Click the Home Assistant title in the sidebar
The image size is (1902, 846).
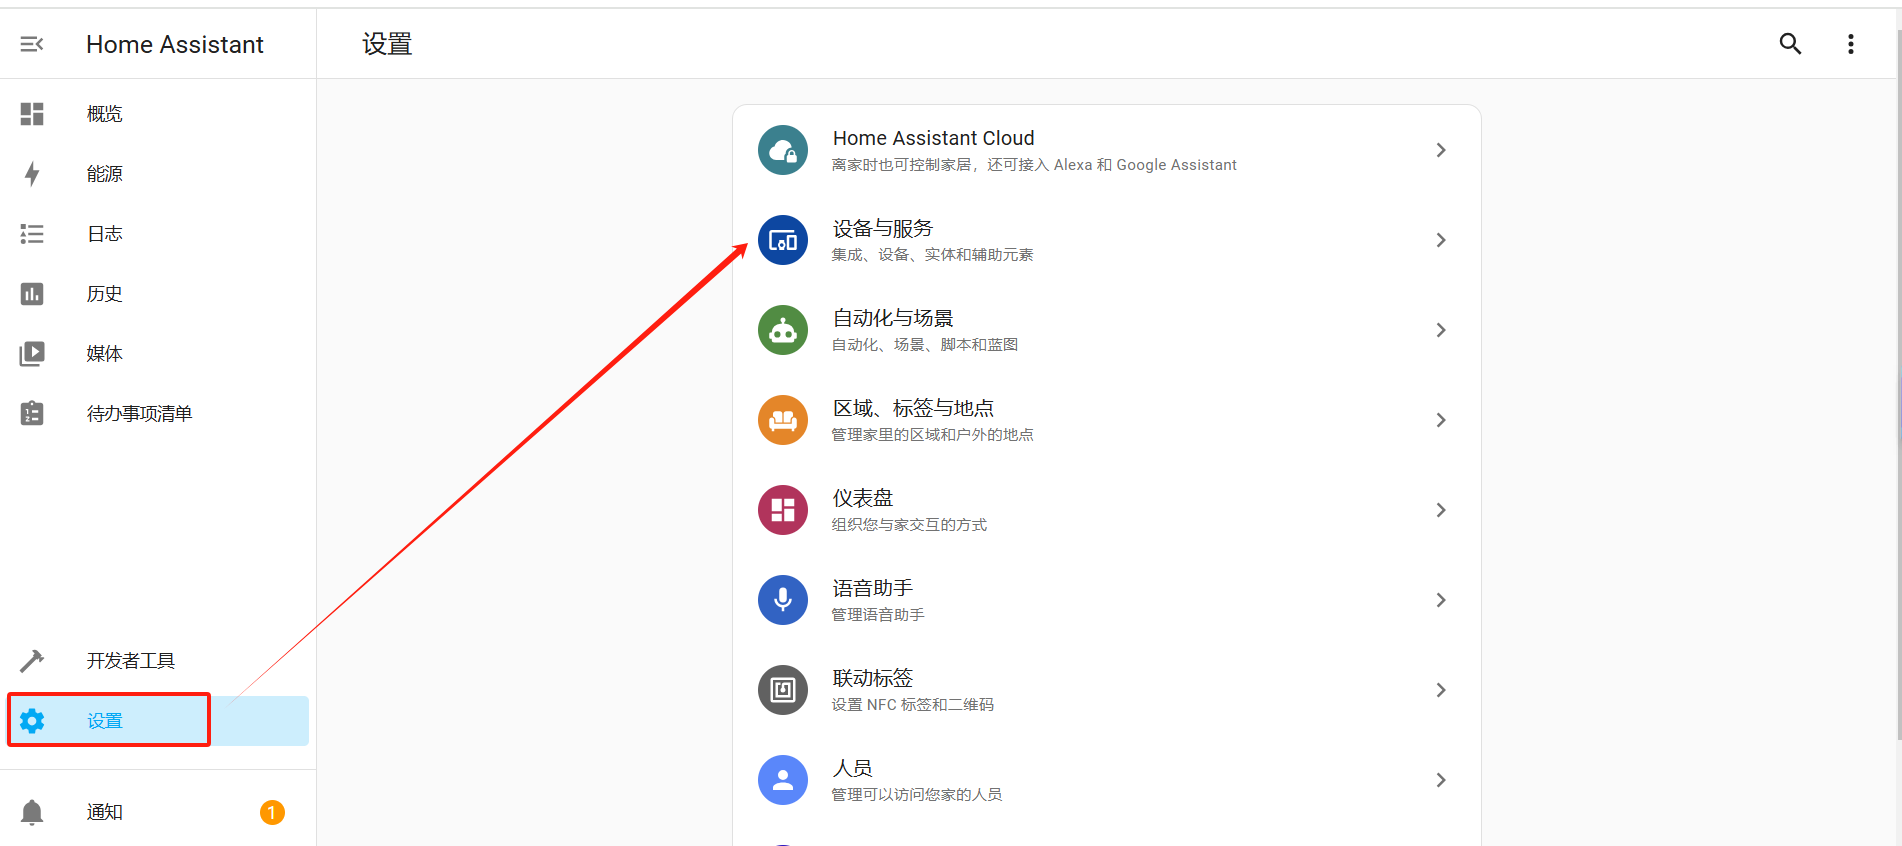click(175, 44)
